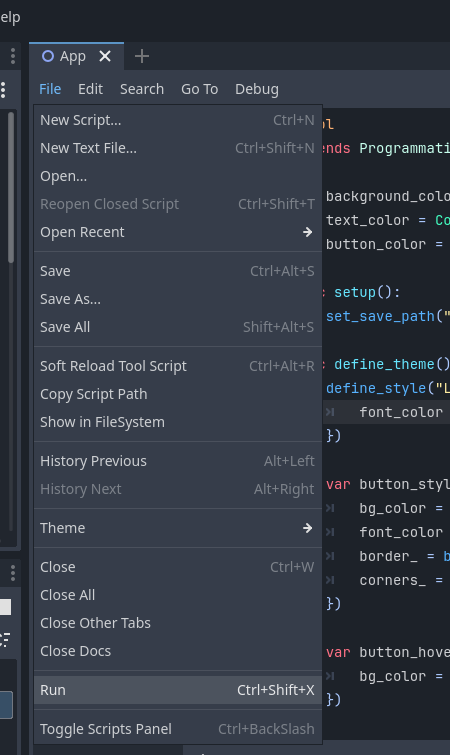Open the Search menu
Screen dimensions: 450x755
142,89
